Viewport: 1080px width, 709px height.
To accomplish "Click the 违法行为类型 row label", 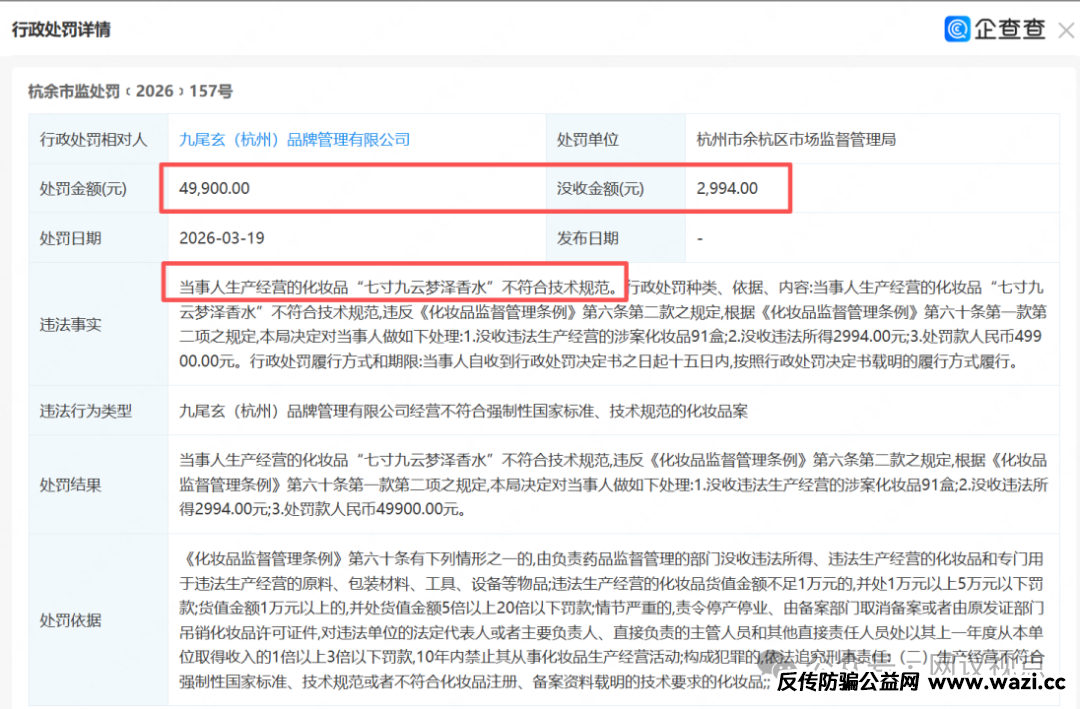I will point(85,410).
